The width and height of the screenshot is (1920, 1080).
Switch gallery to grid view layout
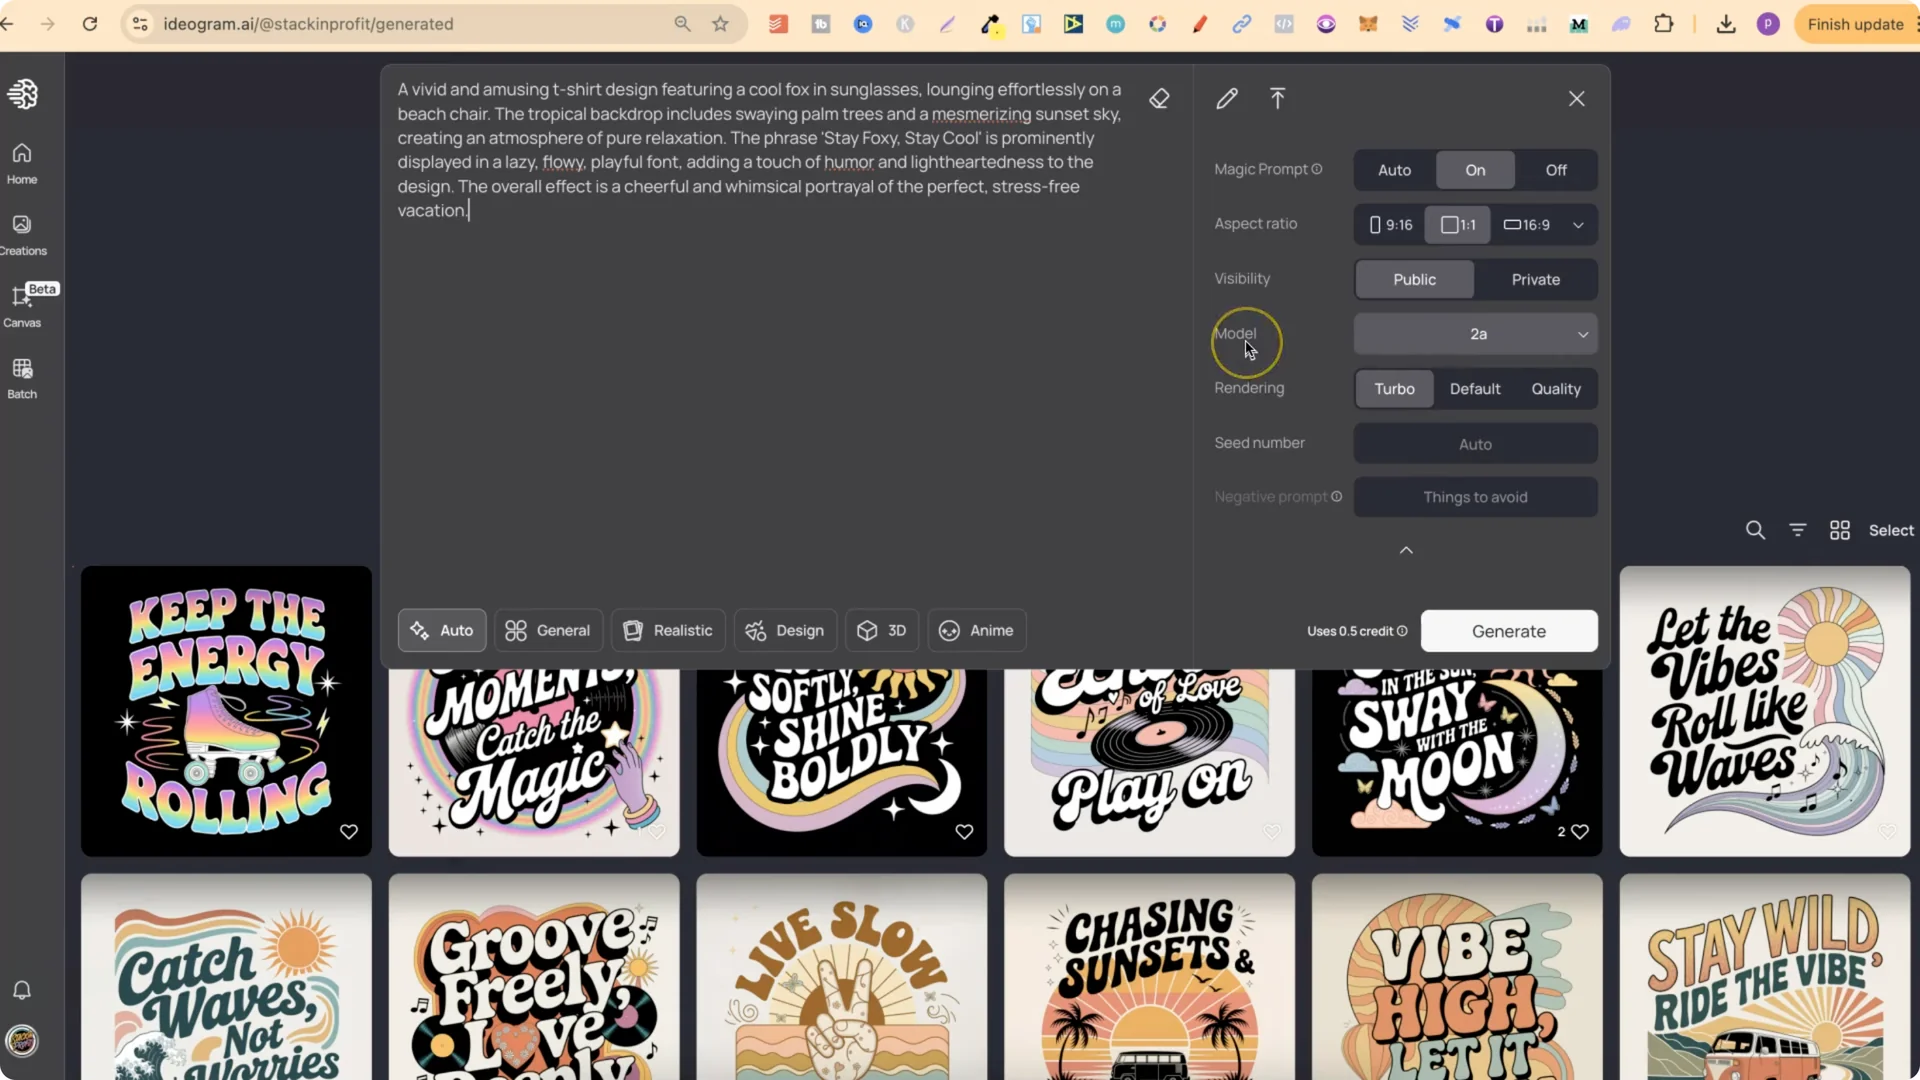click(x=1839, y=530)
